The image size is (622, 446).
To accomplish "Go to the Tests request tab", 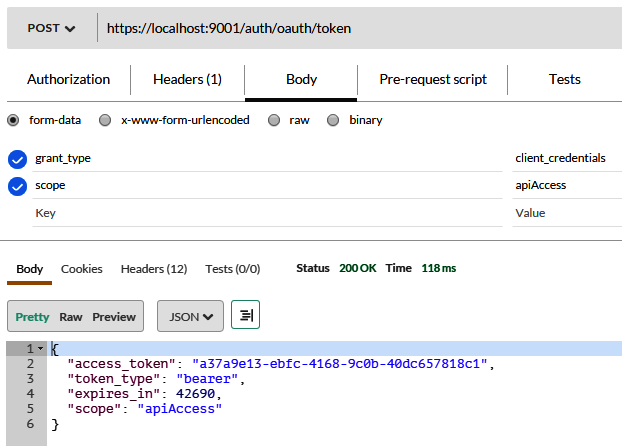I will (564, 79).
